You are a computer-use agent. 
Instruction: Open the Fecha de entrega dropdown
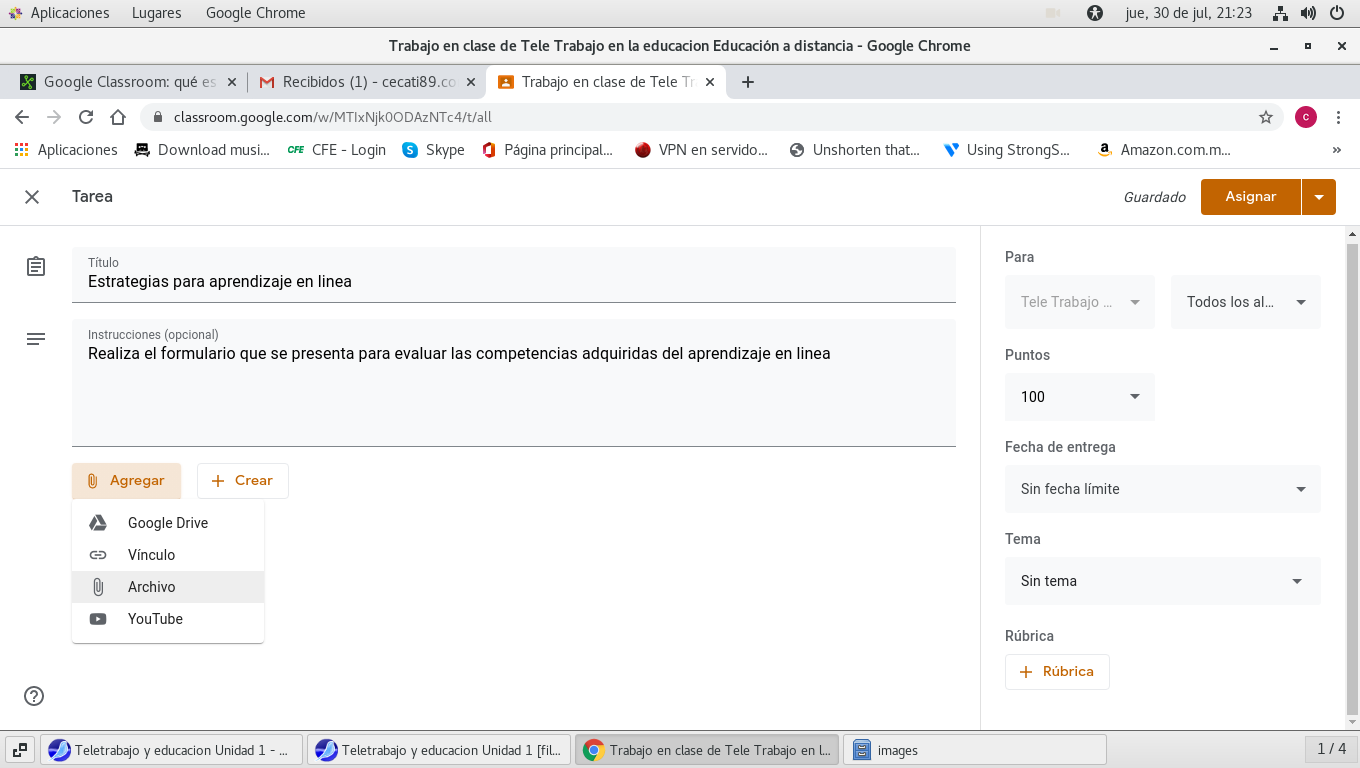tap(1162, 489)
